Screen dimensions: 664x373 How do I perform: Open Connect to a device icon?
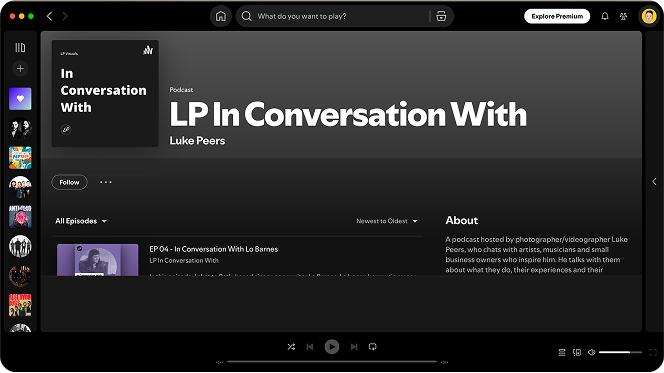(577, 352)
